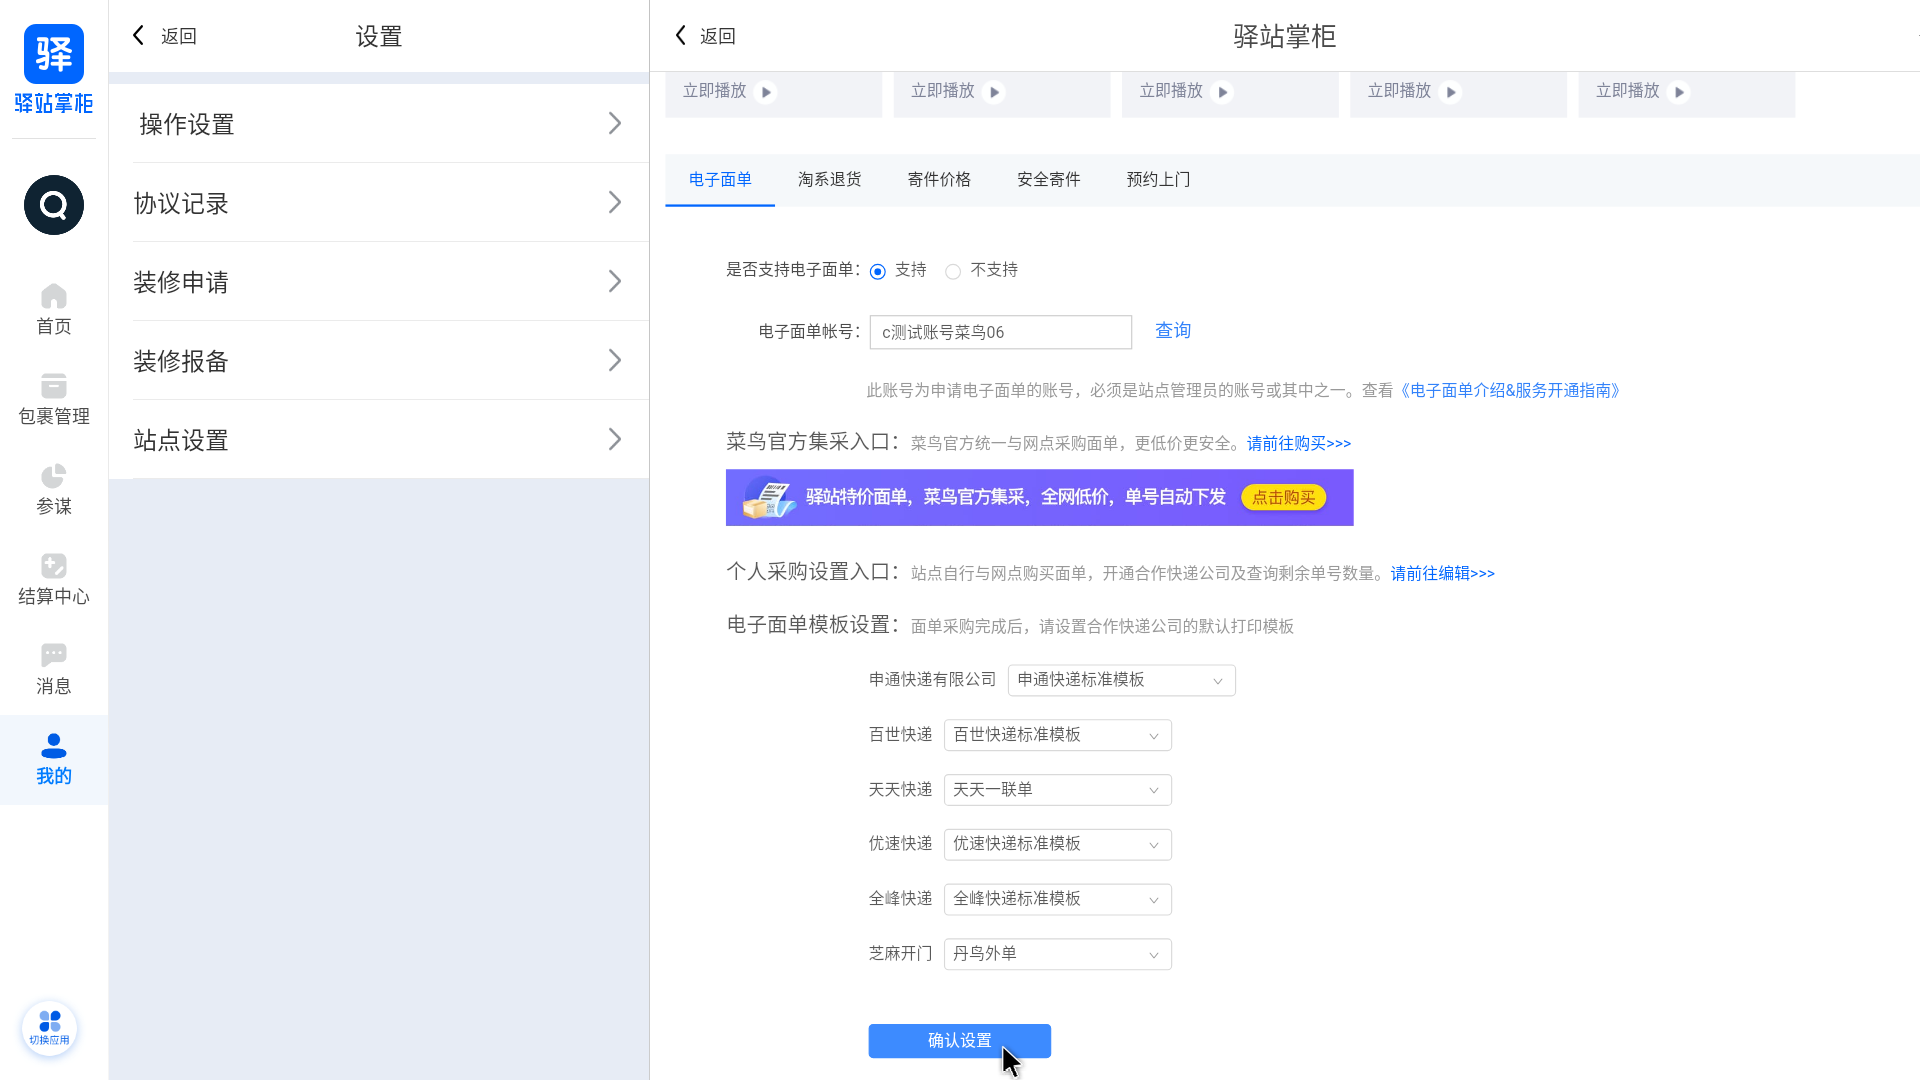Image resolution: width=1920 pixels, height=1080 pixels.
Task: Go back using the arrow in 设置 header
Action: coord(139,36)
